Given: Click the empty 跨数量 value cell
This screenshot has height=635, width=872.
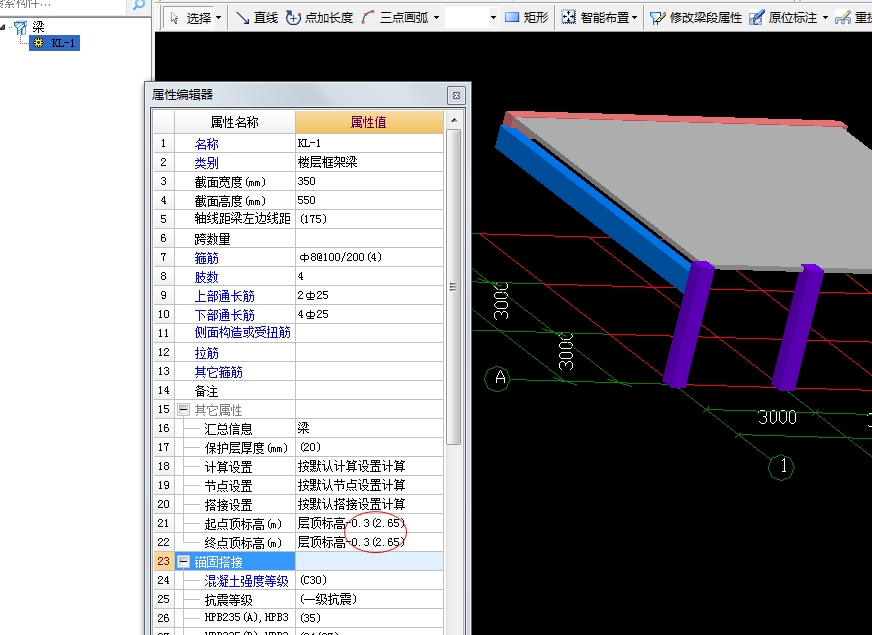Looking at the screenshot, I should [x=369, y=239].
